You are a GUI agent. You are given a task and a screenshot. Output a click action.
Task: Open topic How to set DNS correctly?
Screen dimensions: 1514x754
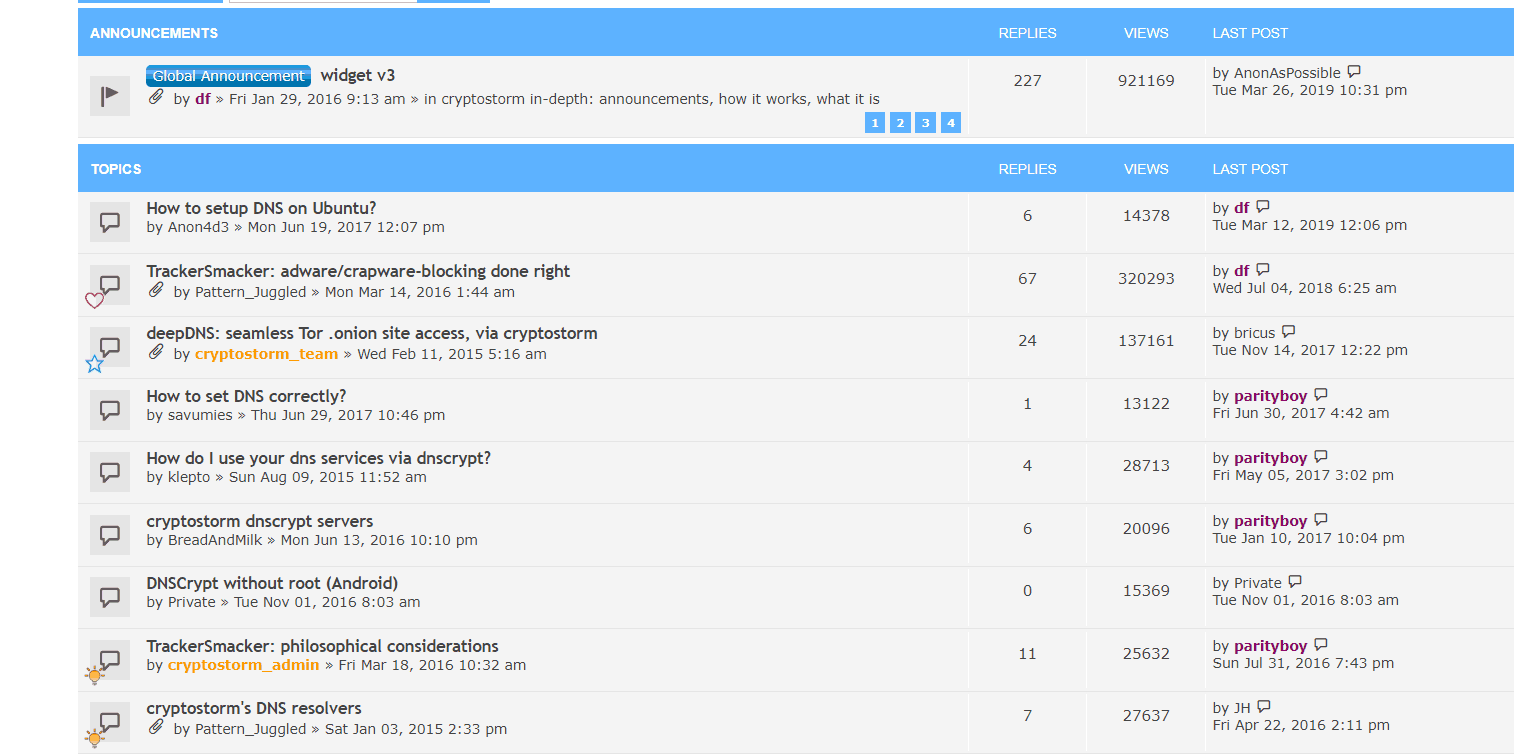pos(246,396)
